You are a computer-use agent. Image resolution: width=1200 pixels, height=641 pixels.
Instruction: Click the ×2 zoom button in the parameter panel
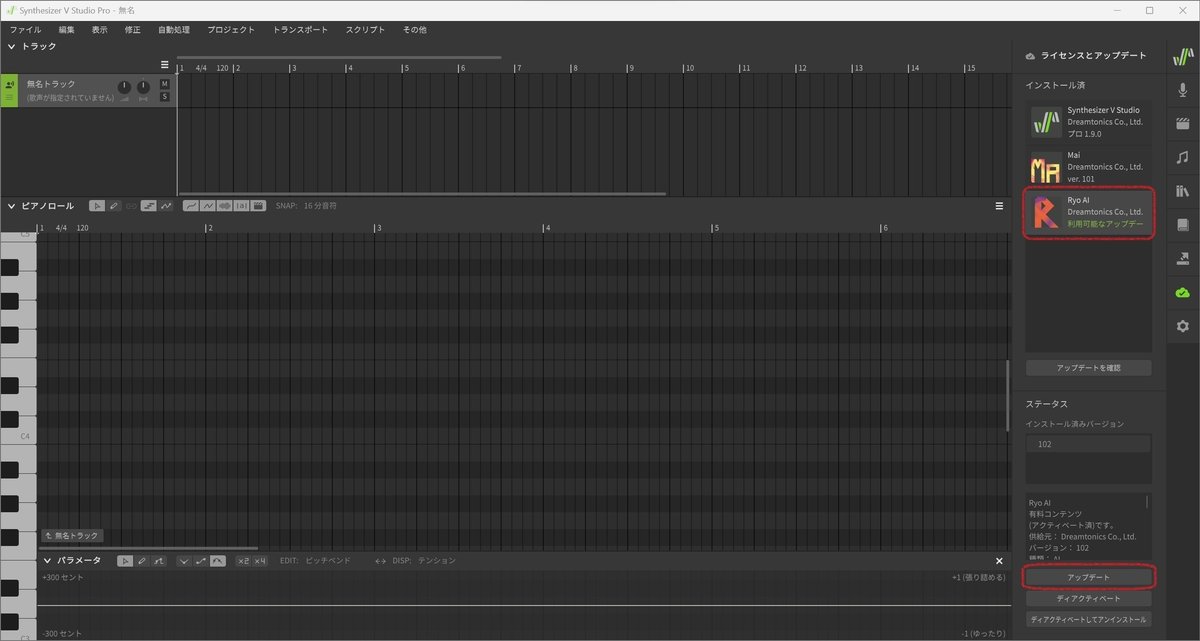click(x=243, y=561)
